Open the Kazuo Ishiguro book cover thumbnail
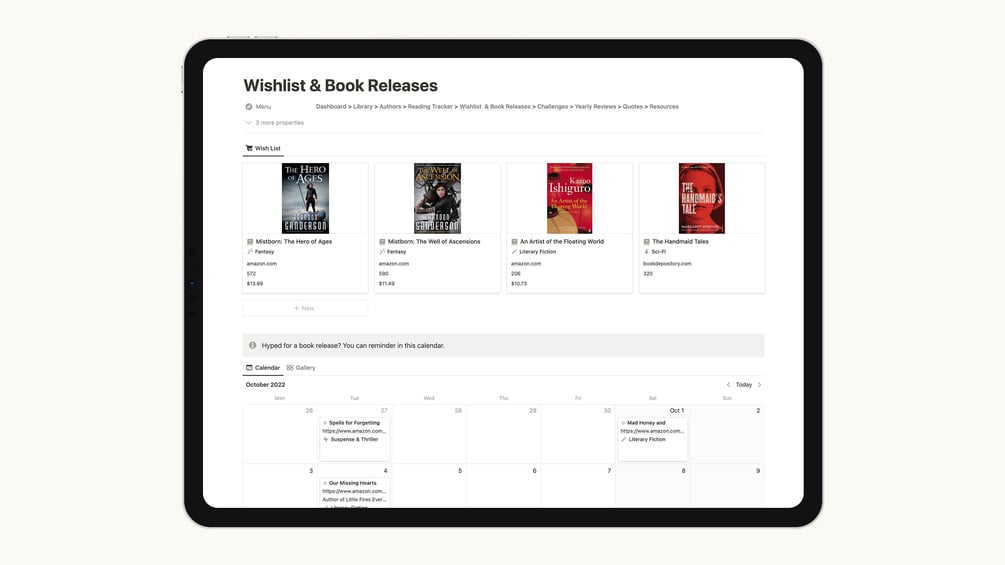 (x=569, y=198)
